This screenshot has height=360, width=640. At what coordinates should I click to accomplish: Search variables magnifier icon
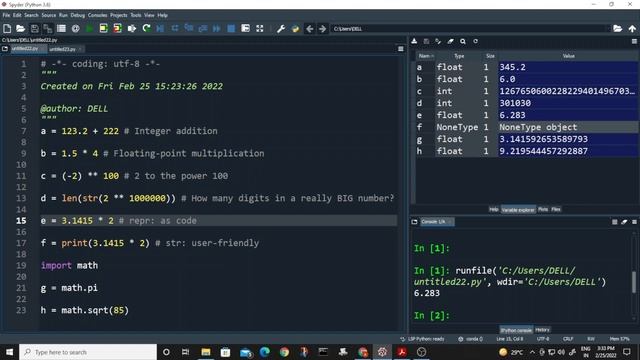coord(463,41)
